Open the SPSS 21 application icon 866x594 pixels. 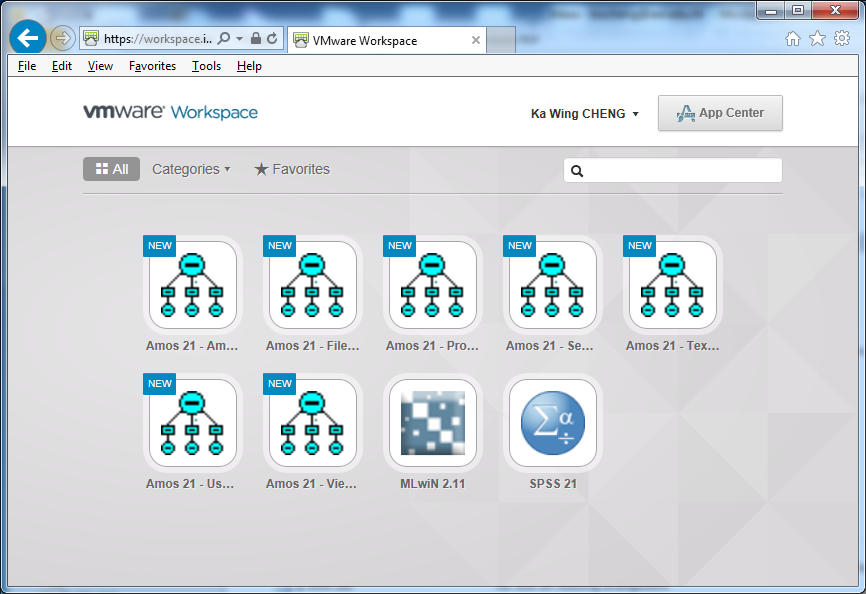[552, 423]
